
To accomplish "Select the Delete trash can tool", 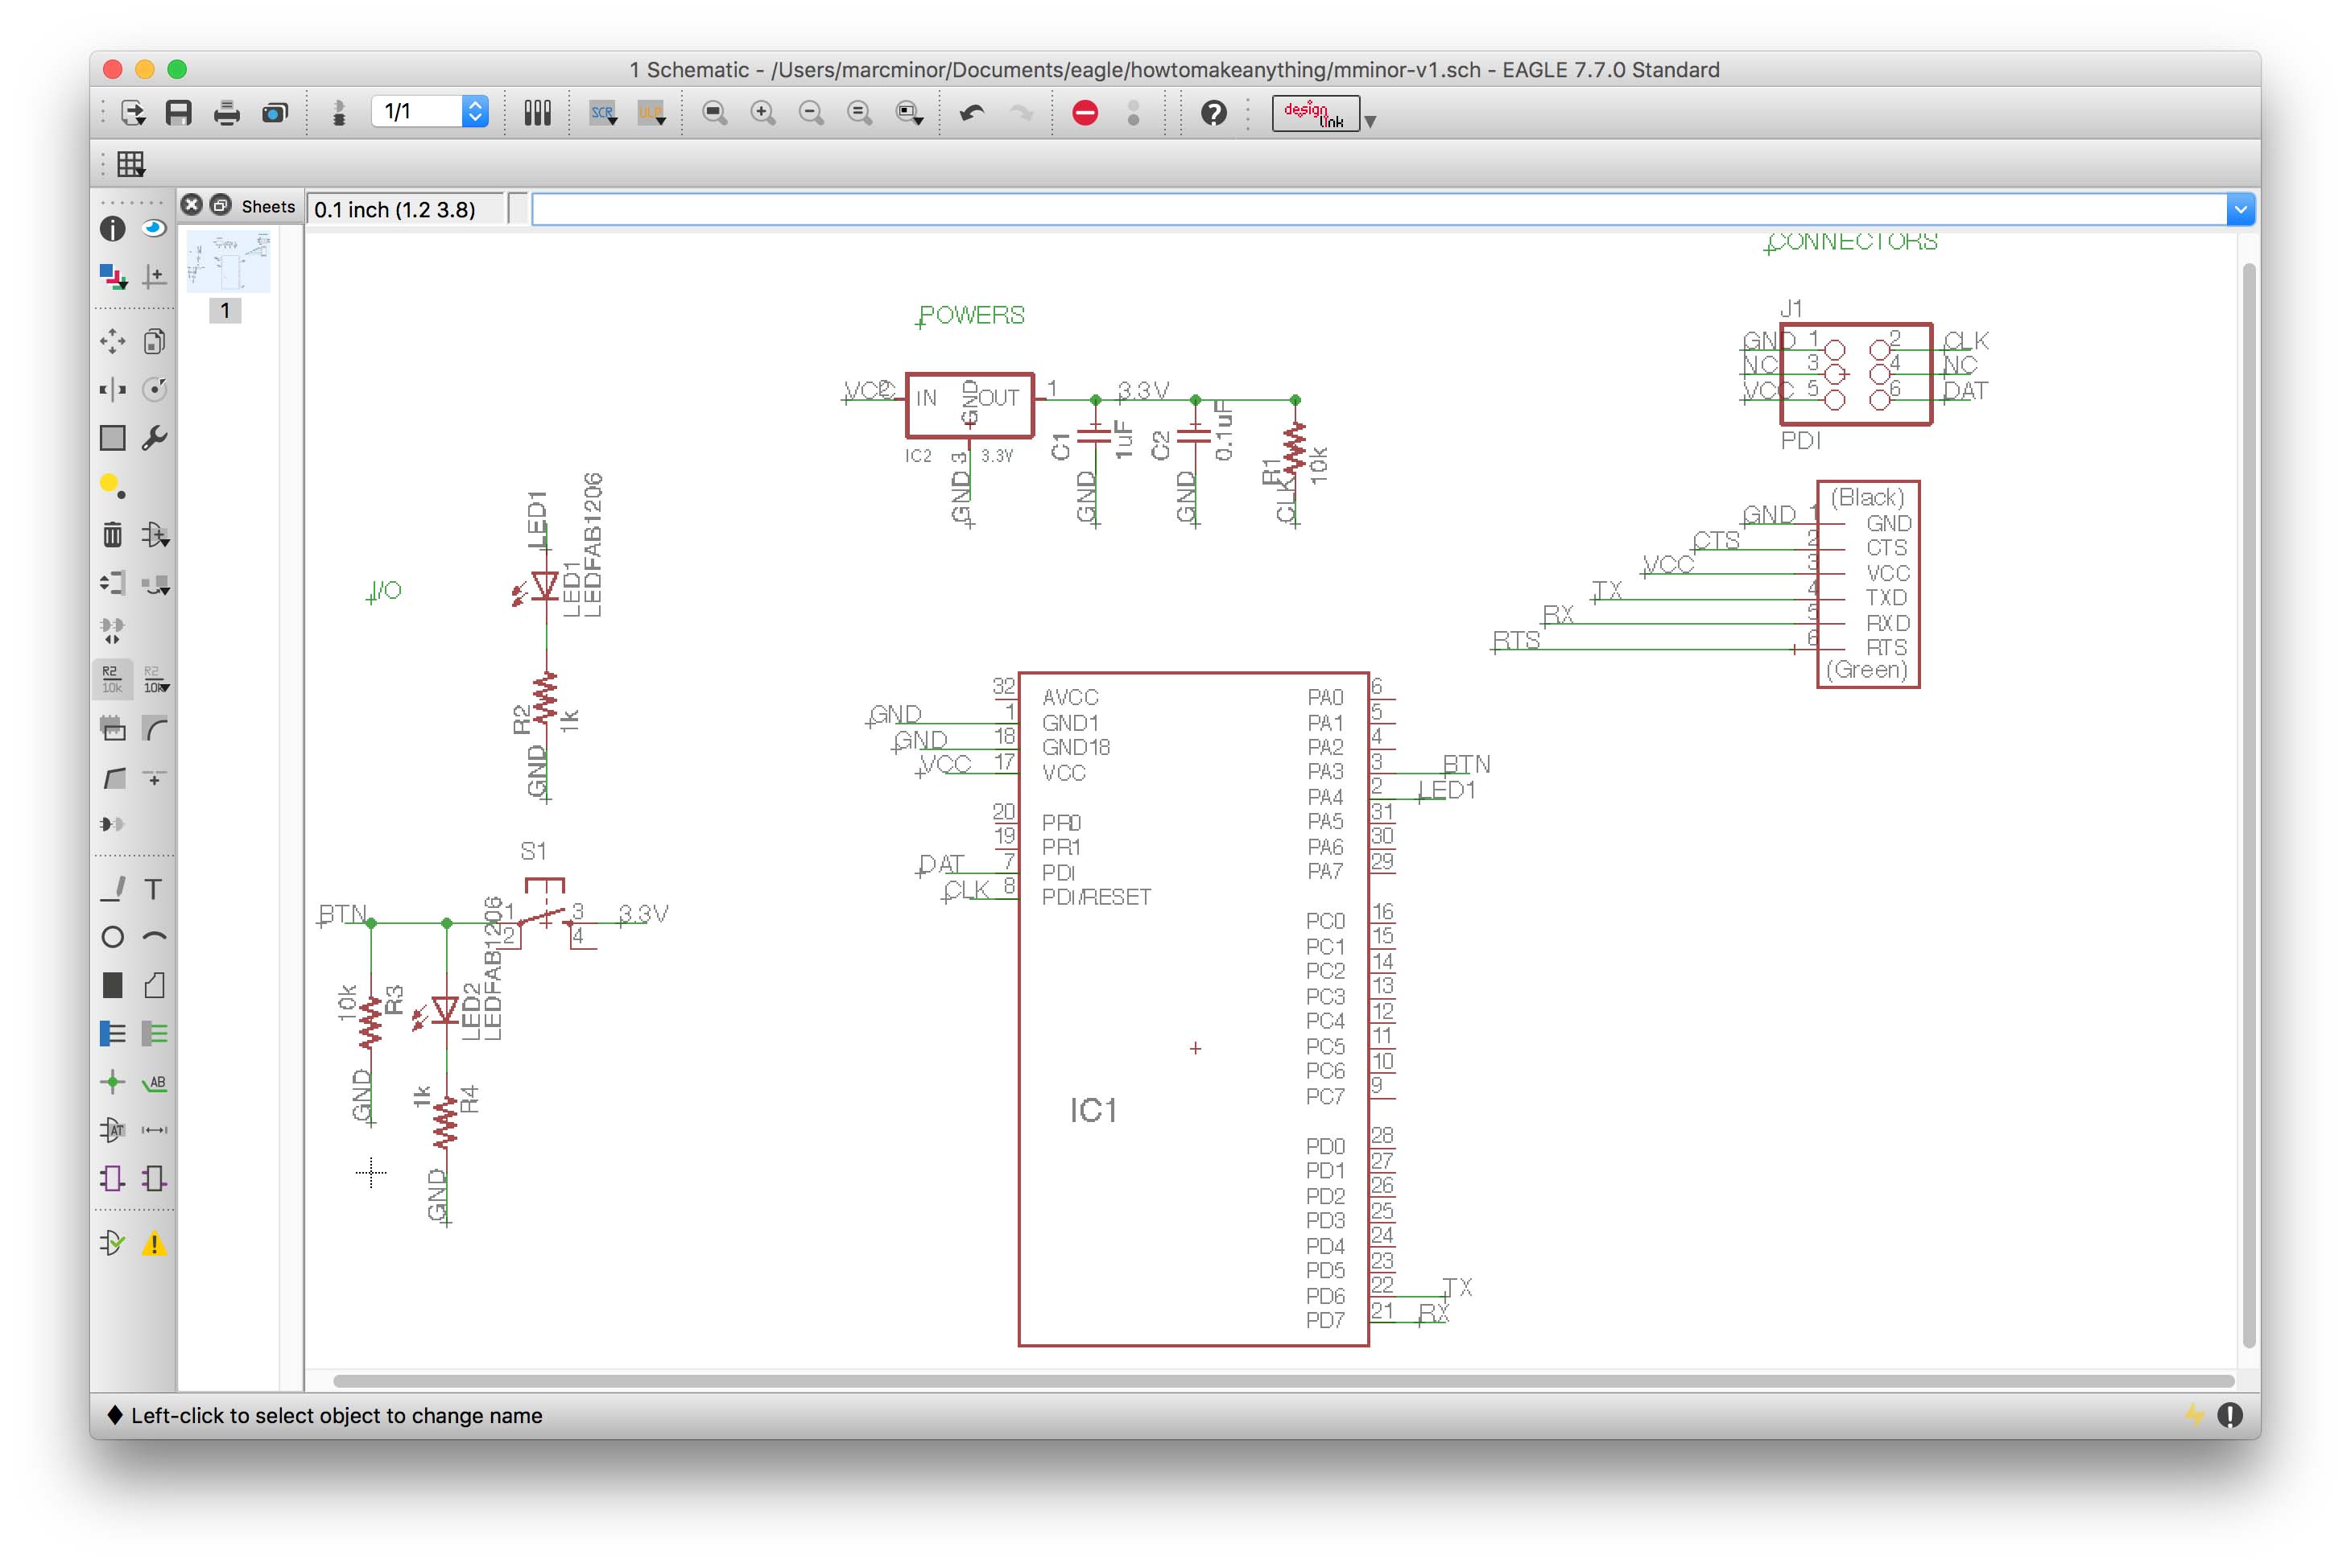I will 112,535.
